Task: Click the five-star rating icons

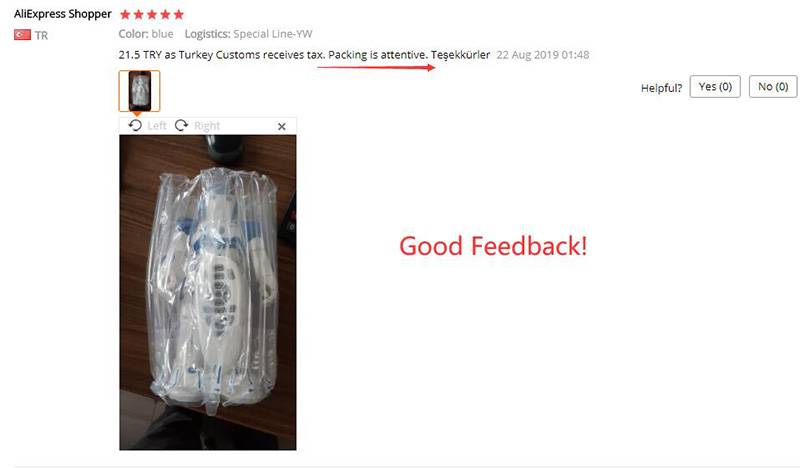Action: click(152, 14)
